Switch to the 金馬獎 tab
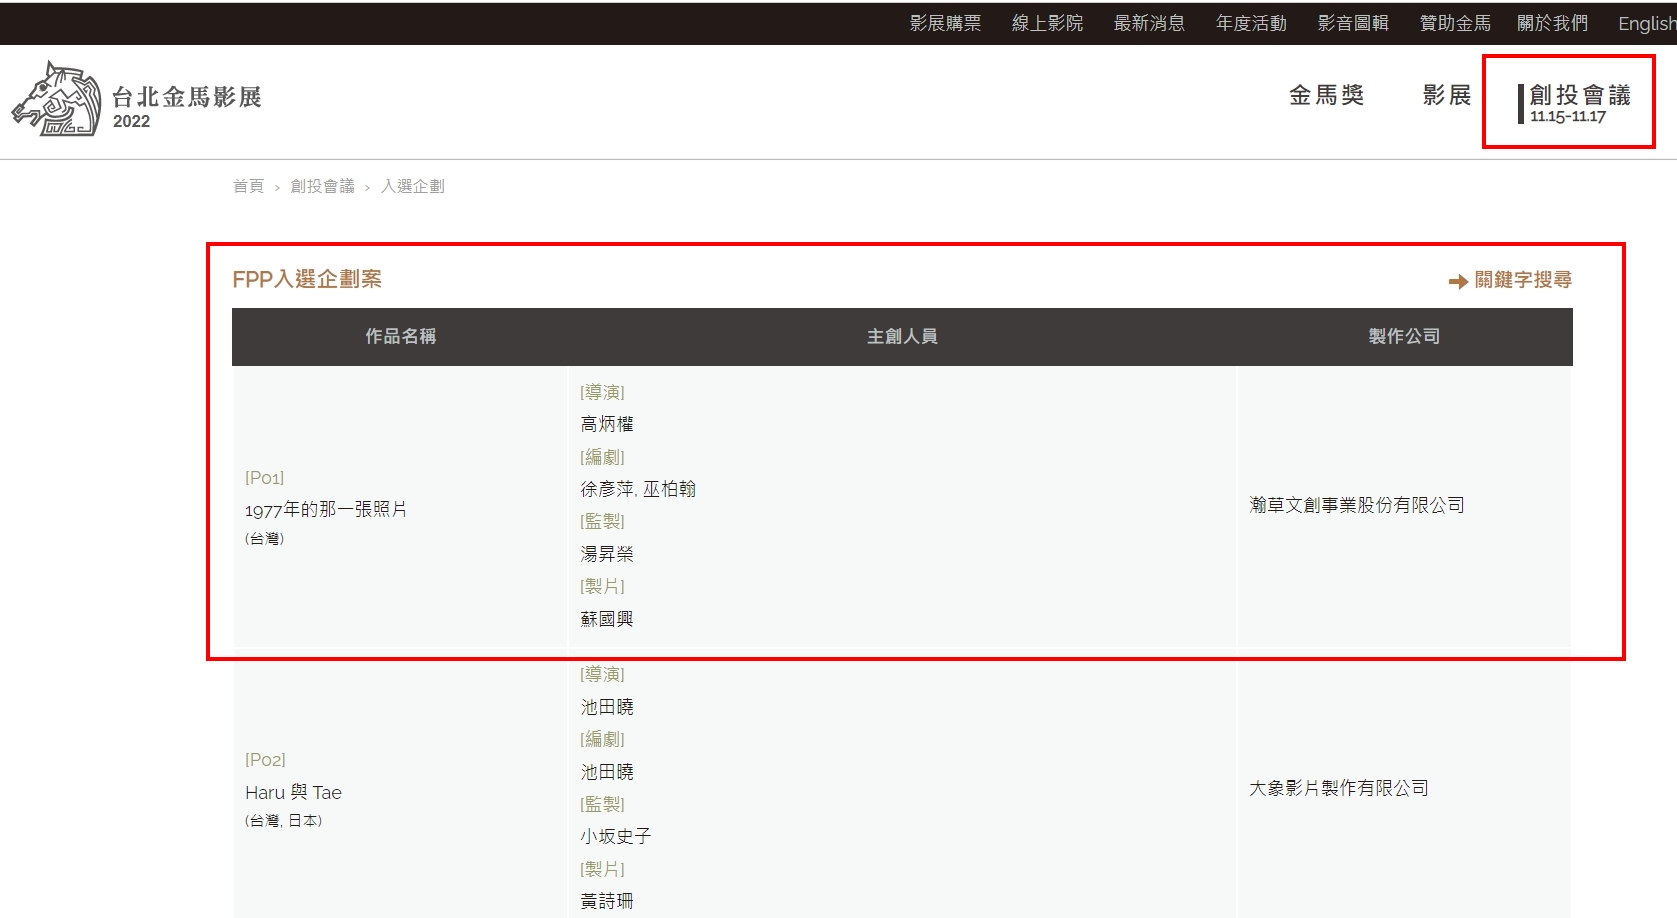 [1327, 95]
